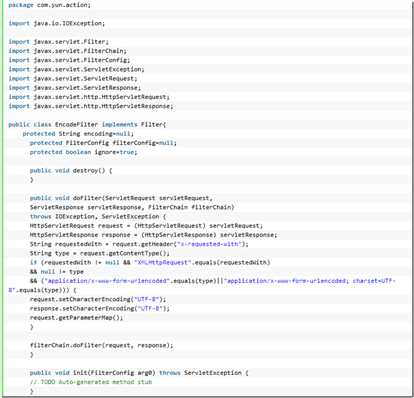Click 'public void init(FilterConfig arg0)' line
This screenshot has height=398, width=414.
[x=139, y=373]
